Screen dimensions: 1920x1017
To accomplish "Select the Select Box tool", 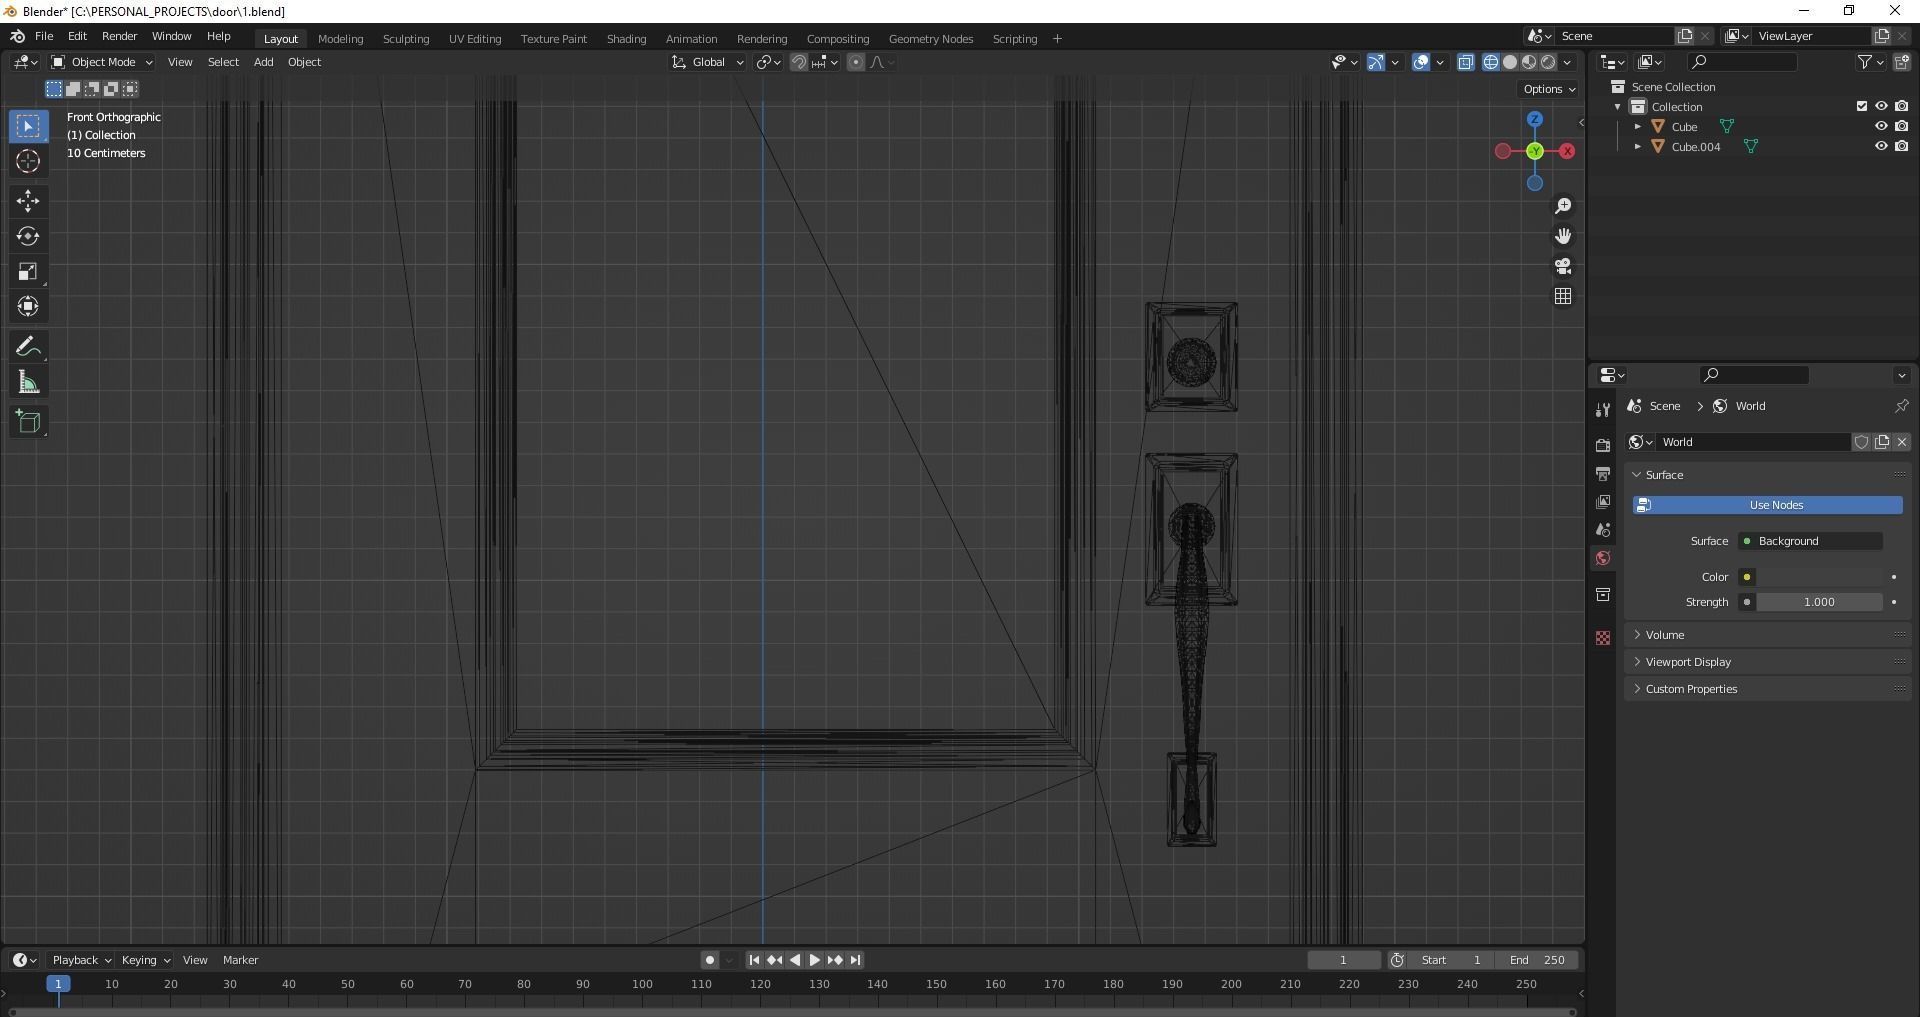I will pyautogui.click(x=28, y=126).
